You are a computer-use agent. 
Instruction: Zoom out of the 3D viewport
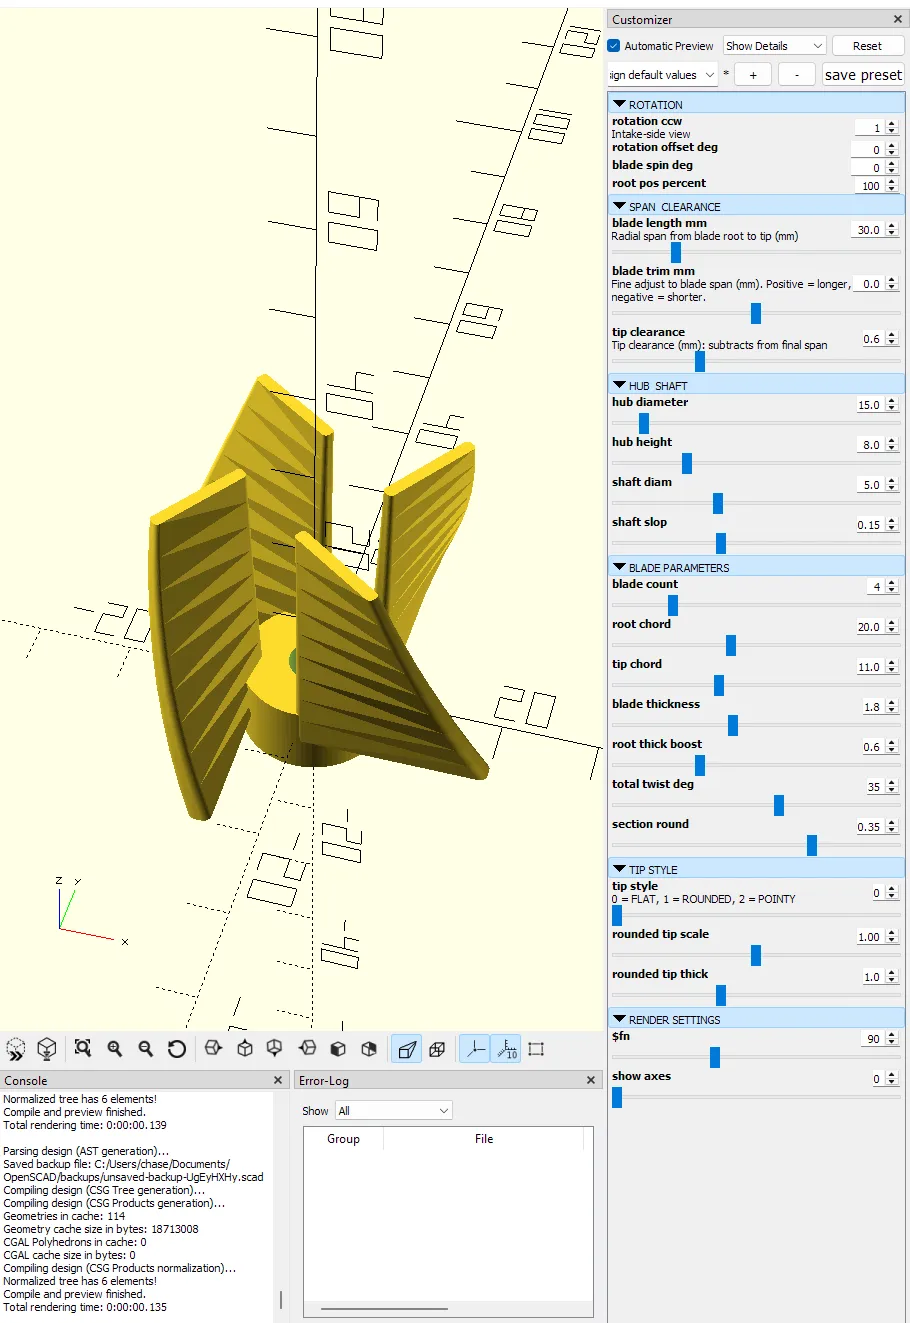pyautogui.click(x=146, y=1048)
